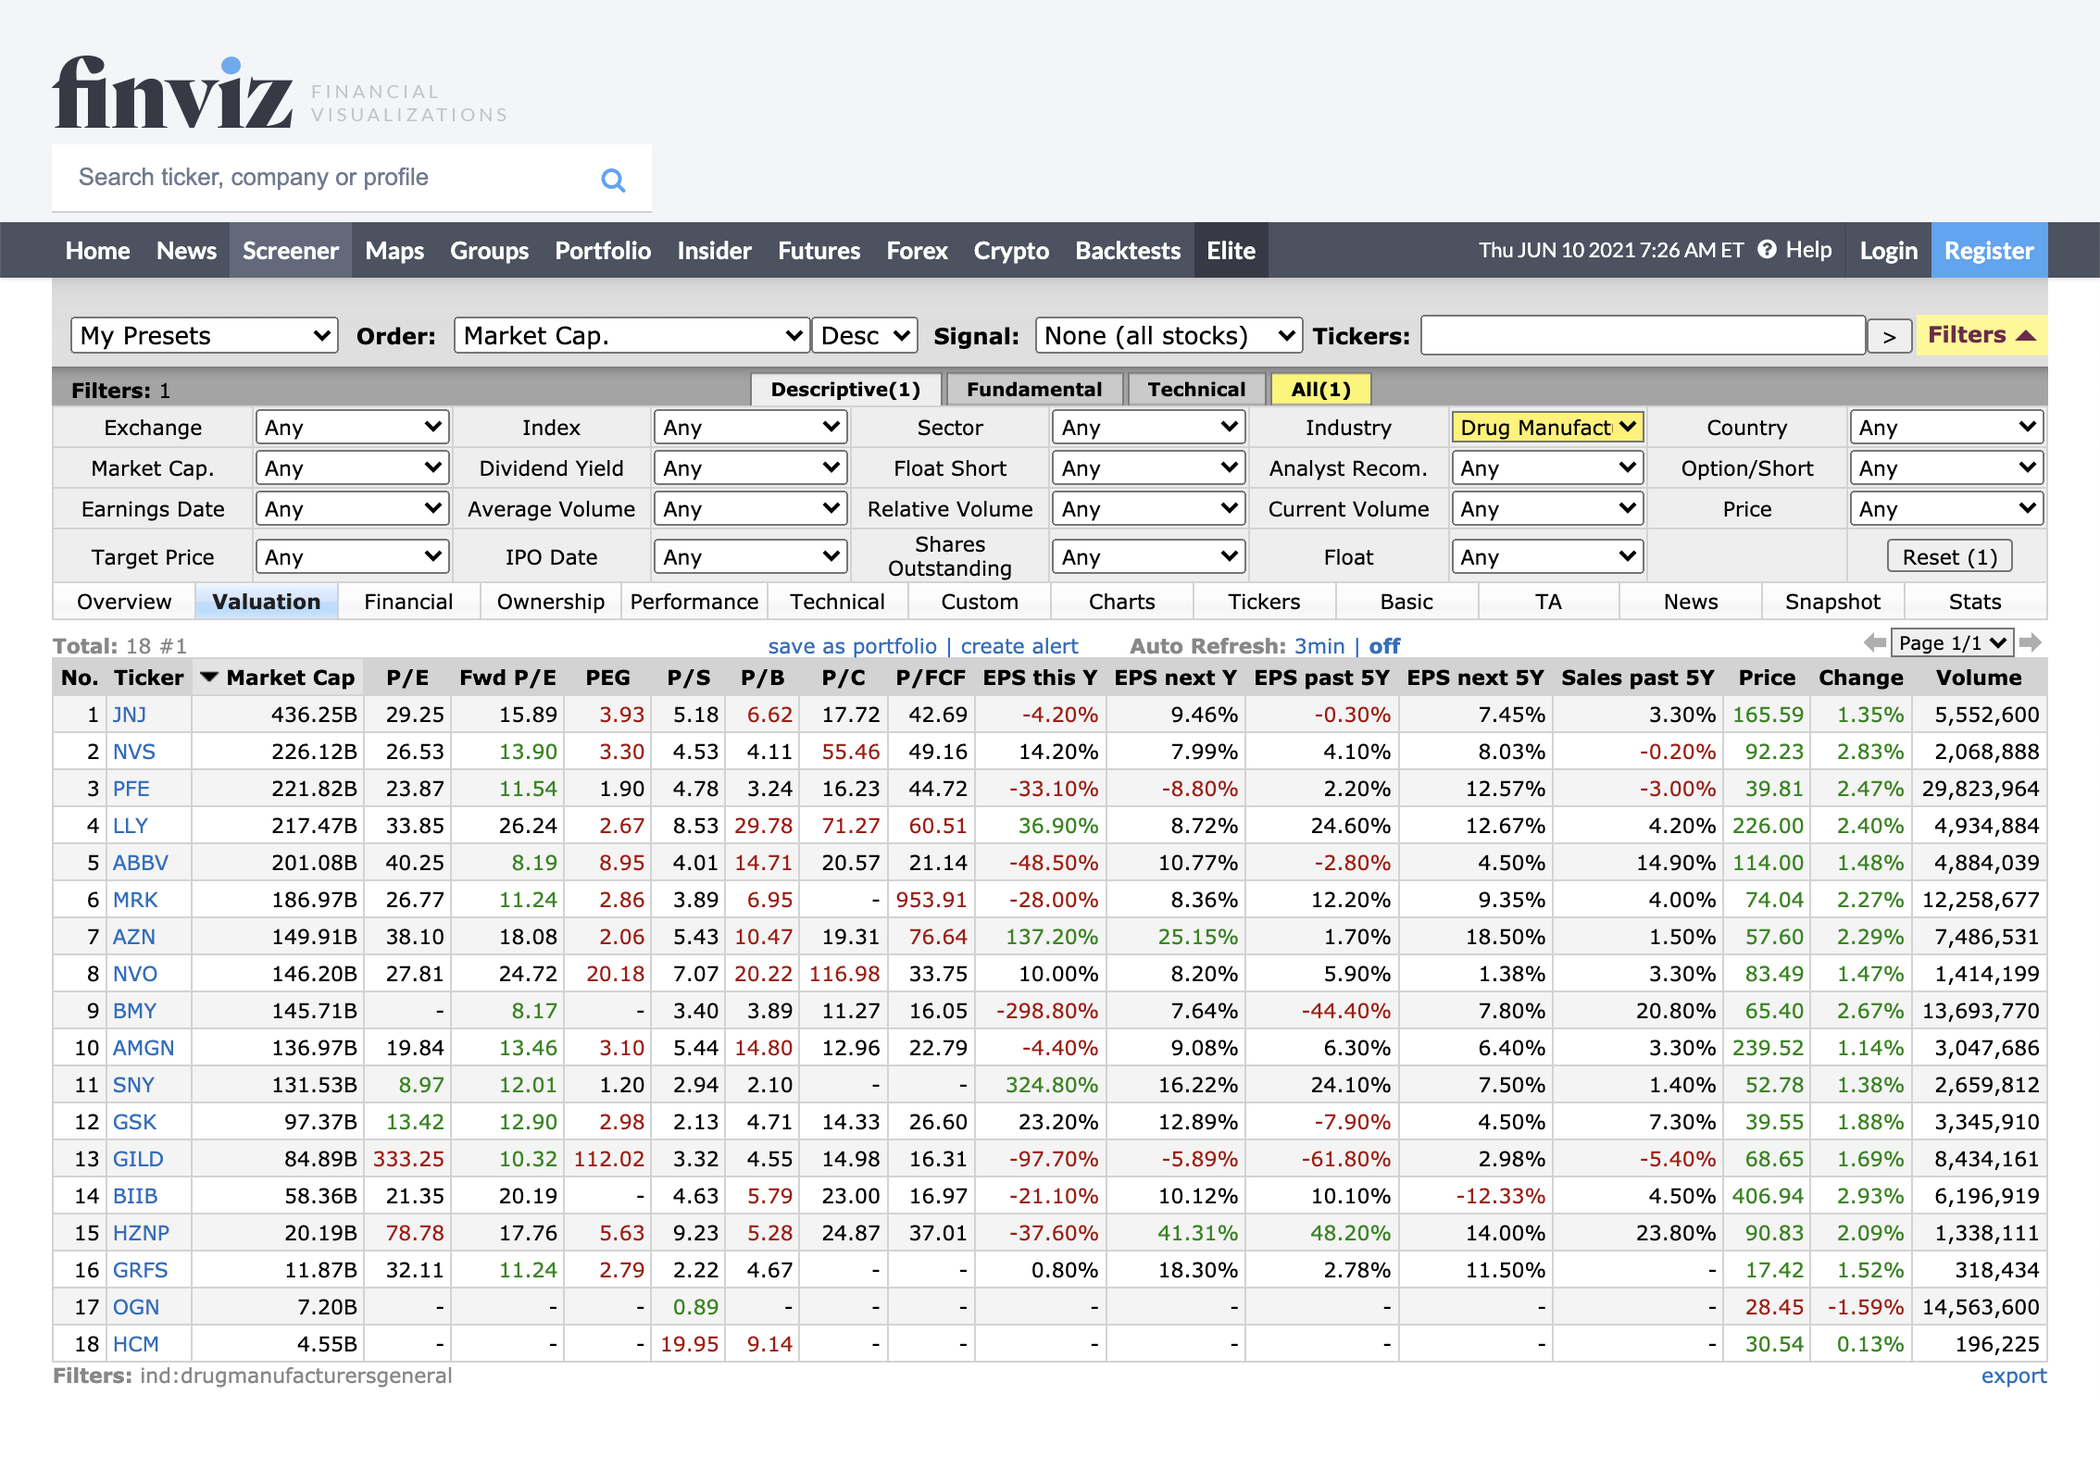Open the IPO Date filter dropdown
2100x1457 pixels.
point(750,556)
